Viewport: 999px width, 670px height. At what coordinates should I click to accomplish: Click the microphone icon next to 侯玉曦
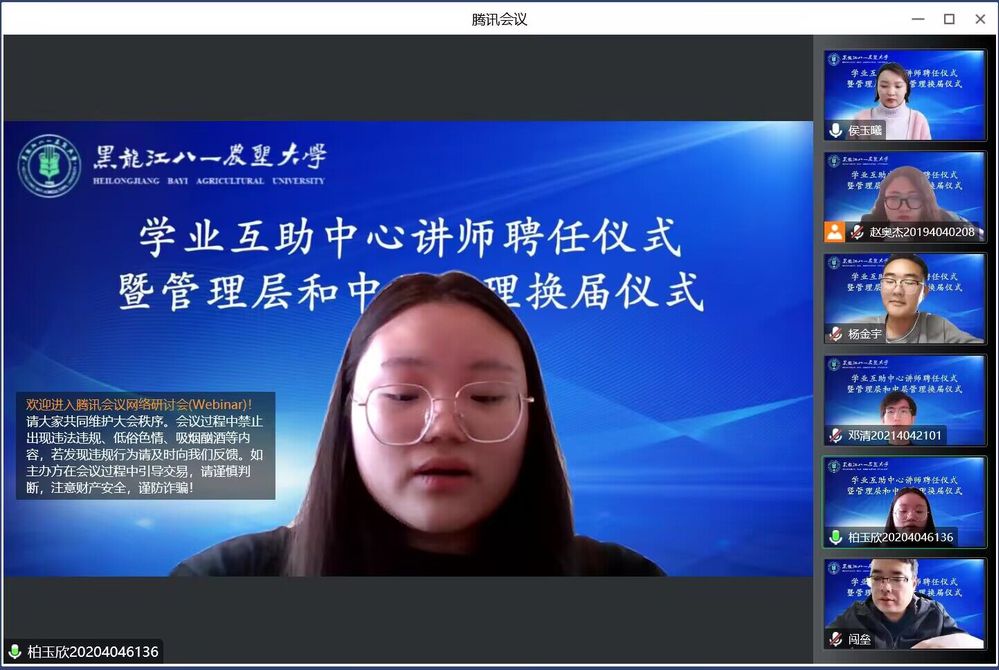tap(836, 131)
